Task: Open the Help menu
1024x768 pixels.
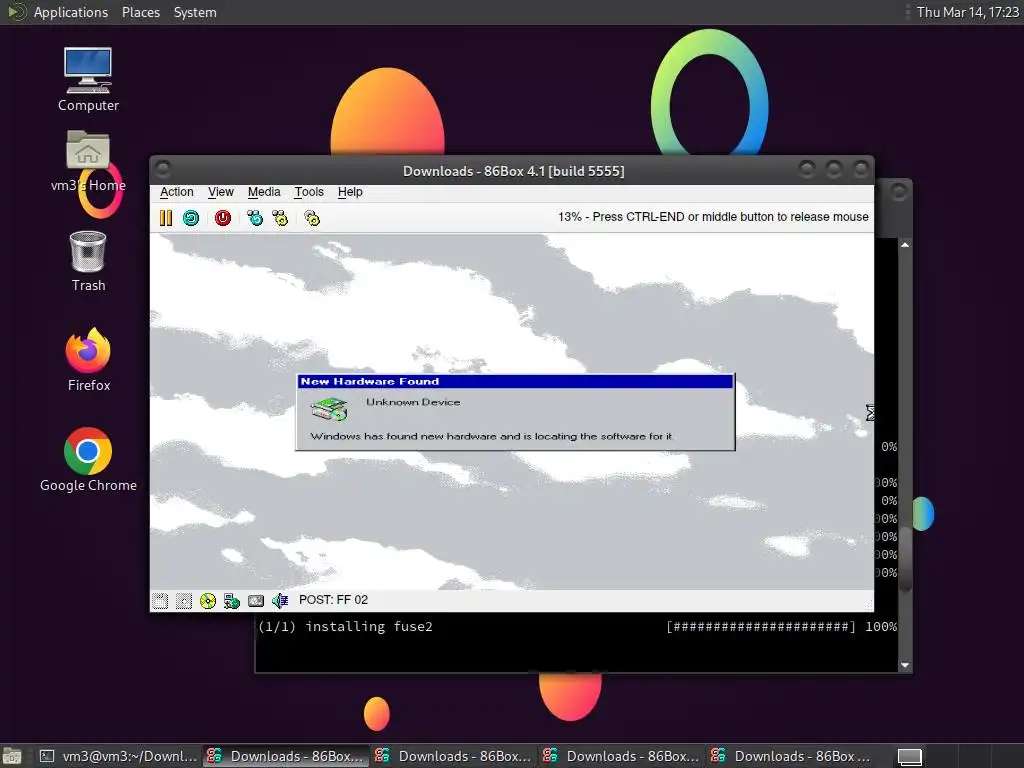Action: pos(350,192)
